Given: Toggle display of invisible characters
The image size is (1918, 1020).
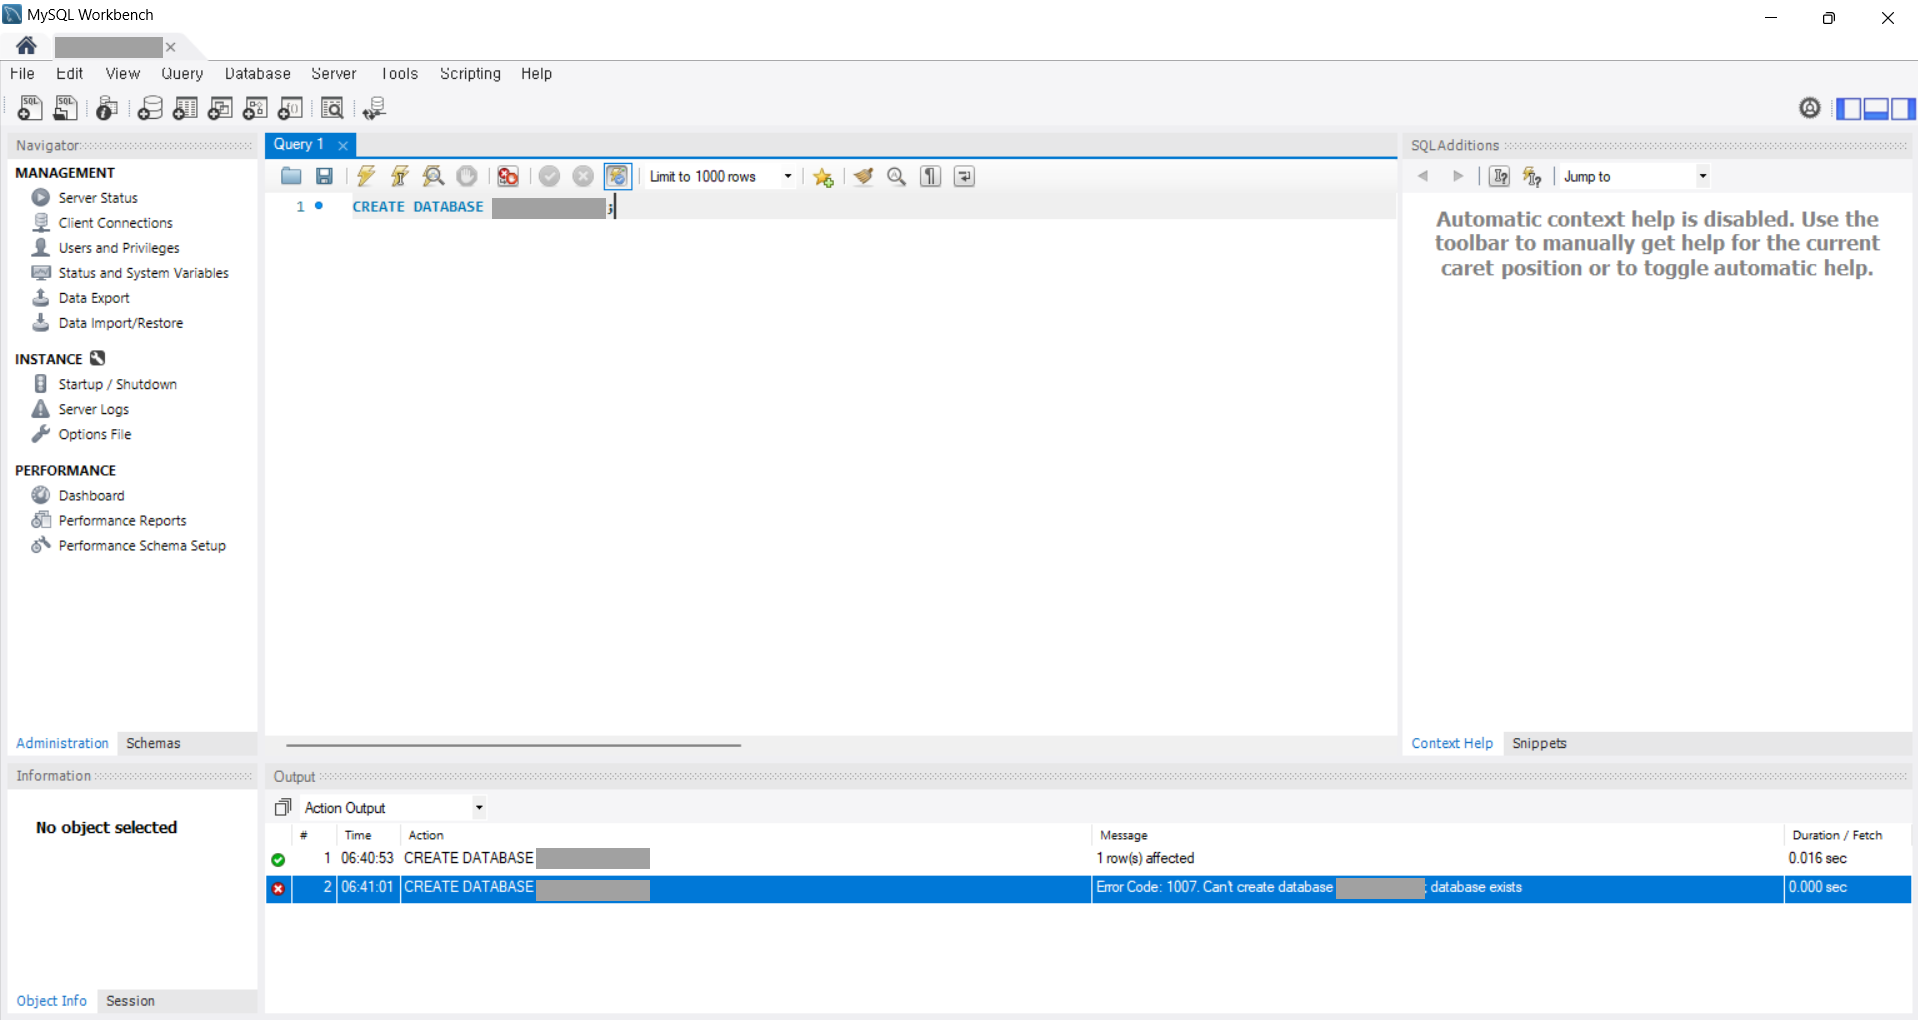Looking at the screenshot, I should click(931, 177).
